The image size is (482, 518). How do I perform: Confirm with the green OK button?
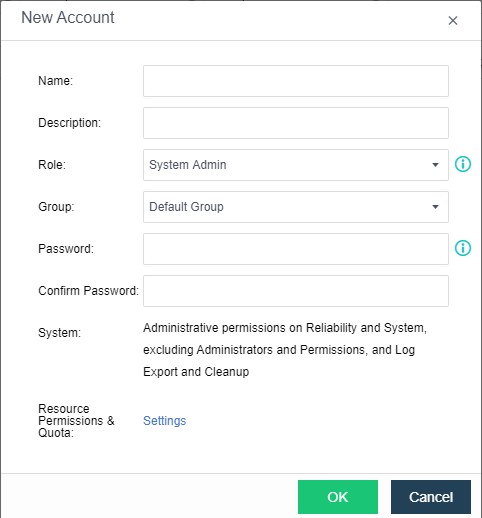pyautogui.click(x=338, y=497)
